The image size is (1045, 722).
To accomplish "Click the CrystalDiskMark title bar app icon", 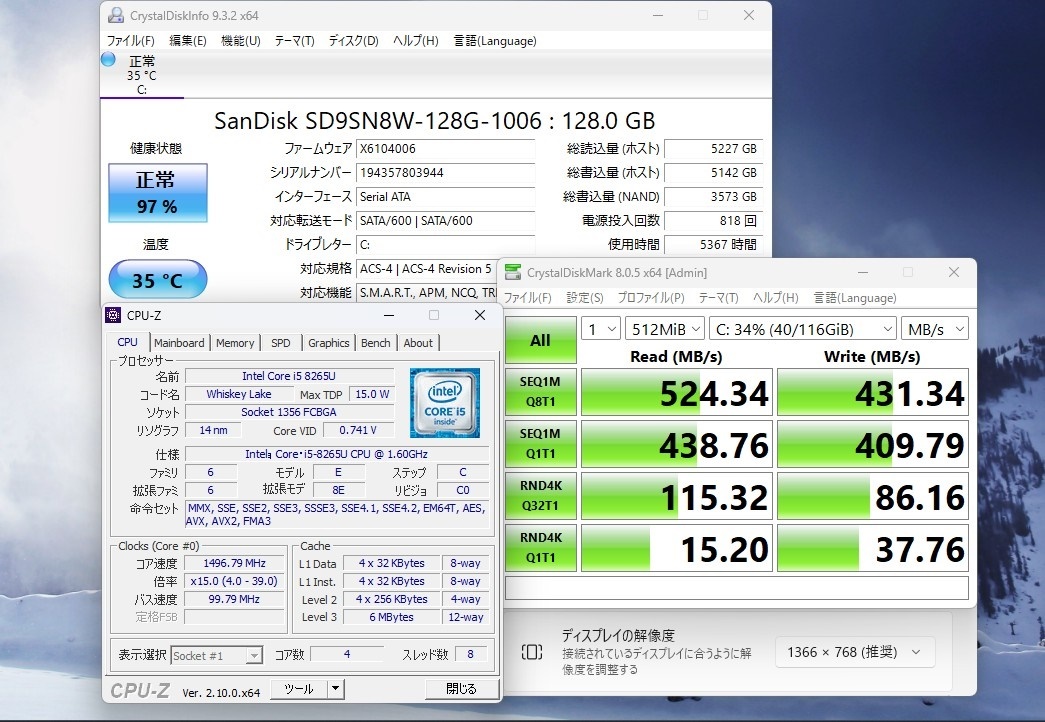I will pyautogui.click(x=513, y=272).
